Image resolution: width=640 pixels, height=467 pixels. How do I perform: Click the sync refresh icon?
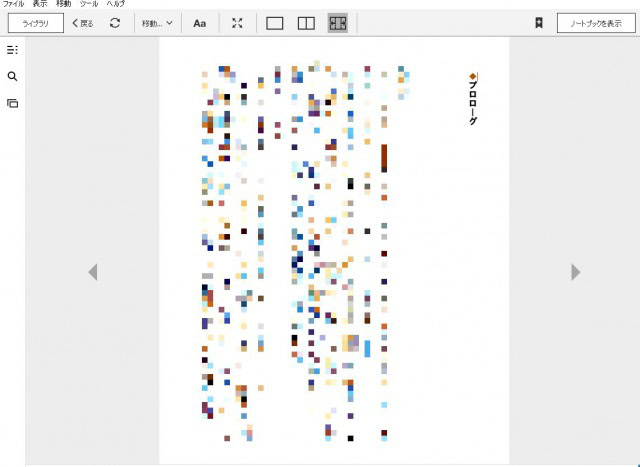click(x=115, y=23)
